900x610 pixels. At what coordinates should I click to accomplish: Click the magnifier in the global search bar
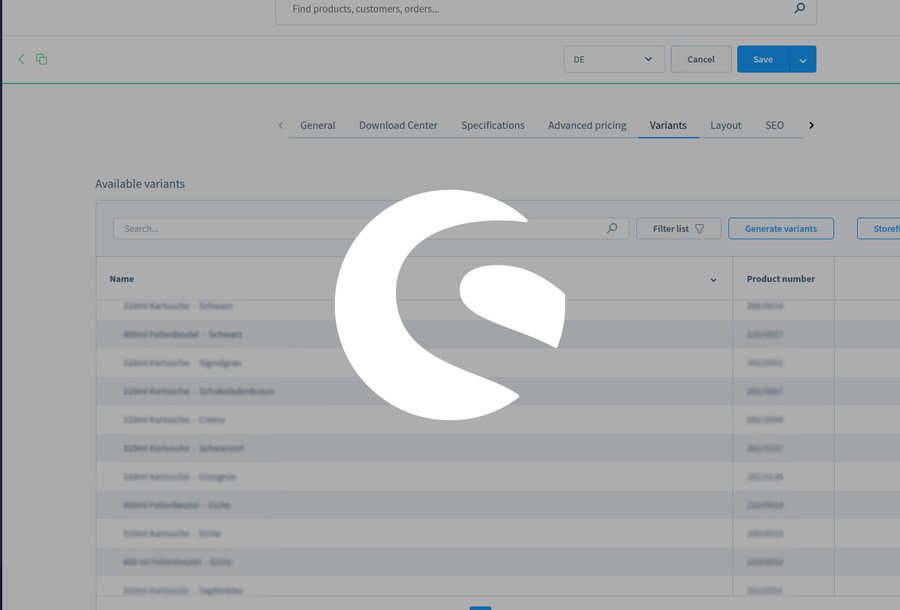[x=798, y=9]
